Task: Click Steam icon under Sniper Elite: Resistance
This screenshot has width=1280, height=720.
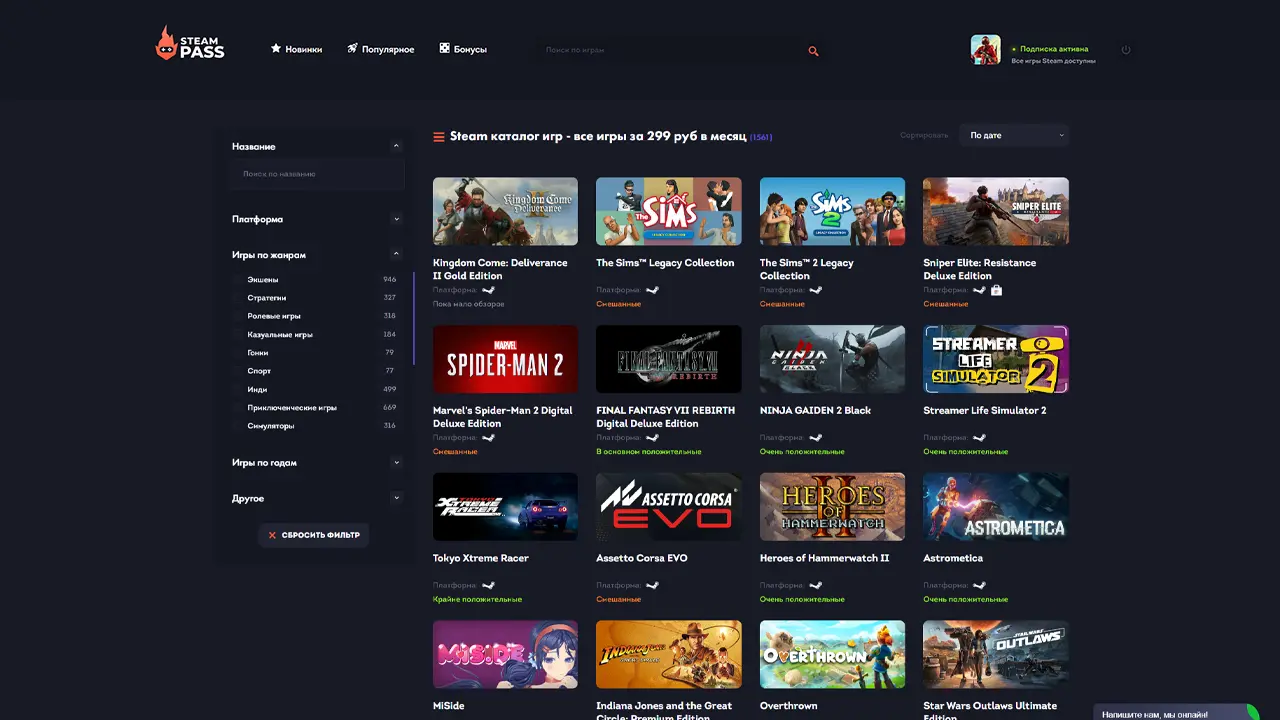Action: tap(980, 290)
